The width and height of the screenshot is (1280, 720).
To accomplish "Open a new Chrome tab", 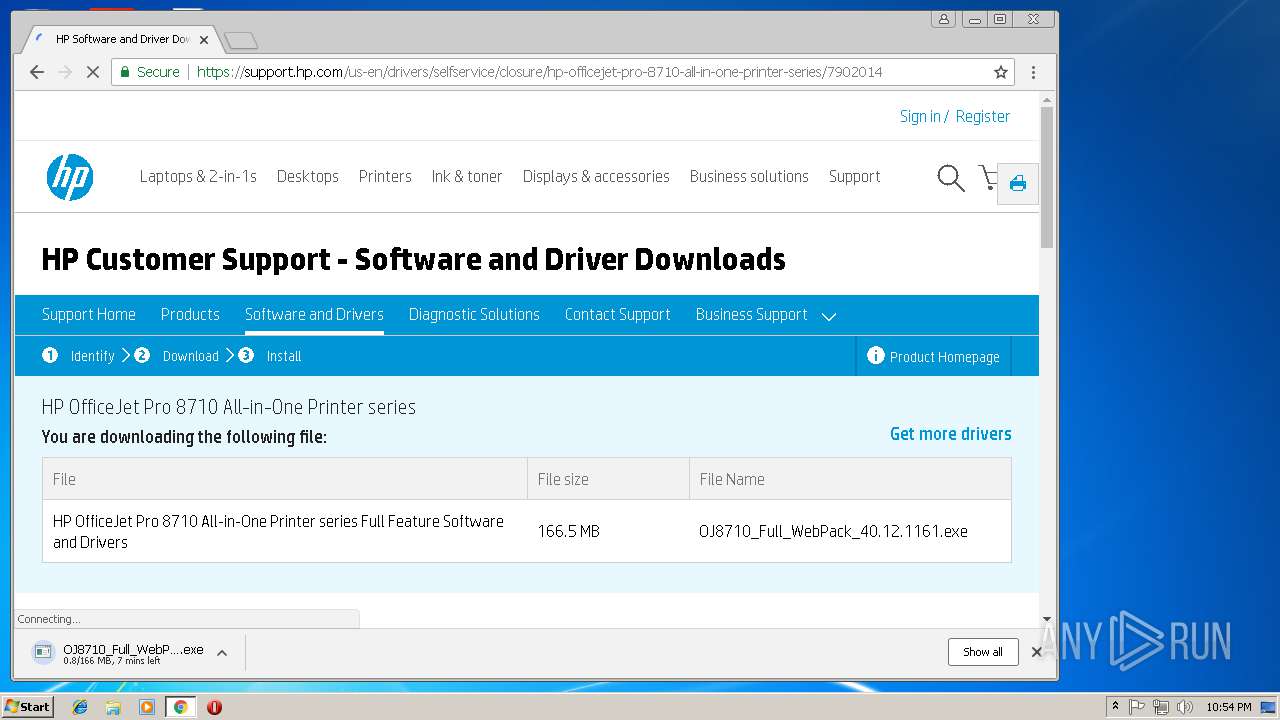I will click(241, 40).
